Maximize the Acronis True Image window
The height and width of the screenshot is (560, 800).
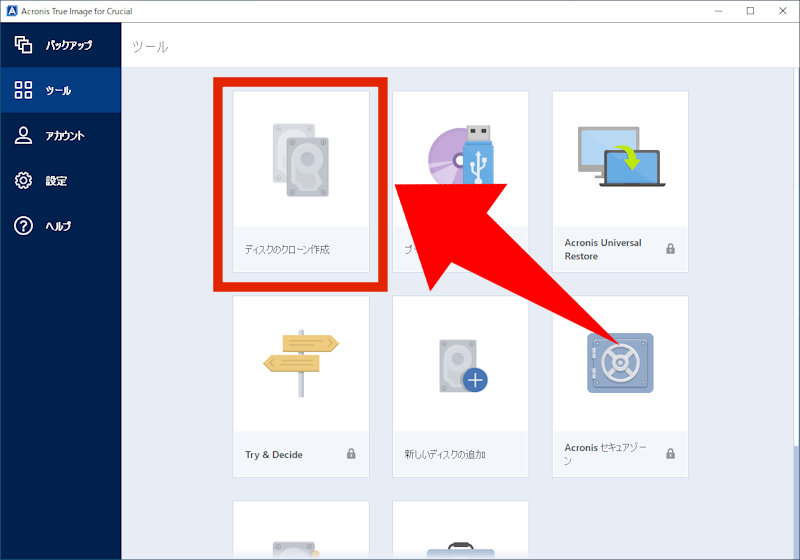[x=750, y=11]
